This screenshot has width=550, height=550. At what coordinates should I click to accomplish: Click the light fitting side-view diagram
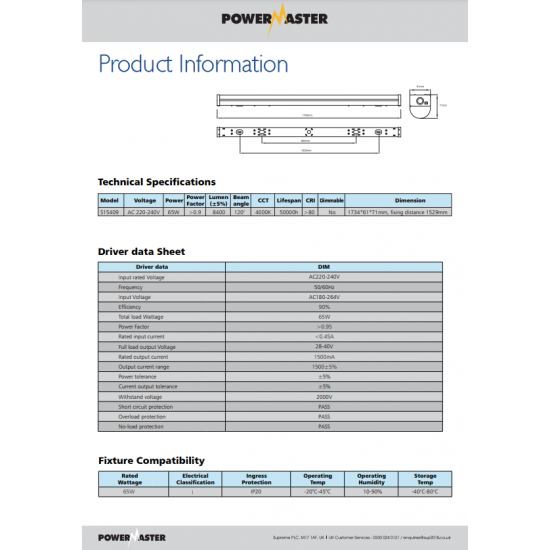(309, 106)
